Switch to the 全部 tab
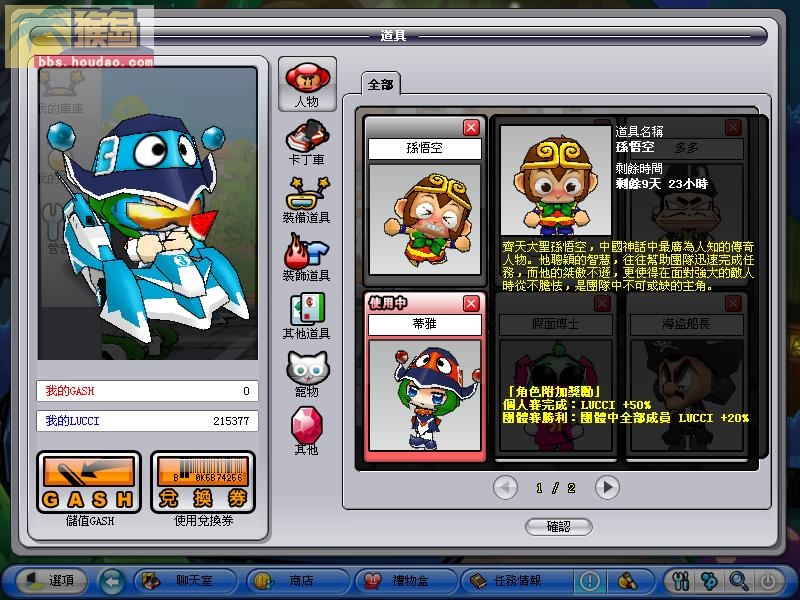This screenshot has height=600, width=800. [x=381, y=85]
